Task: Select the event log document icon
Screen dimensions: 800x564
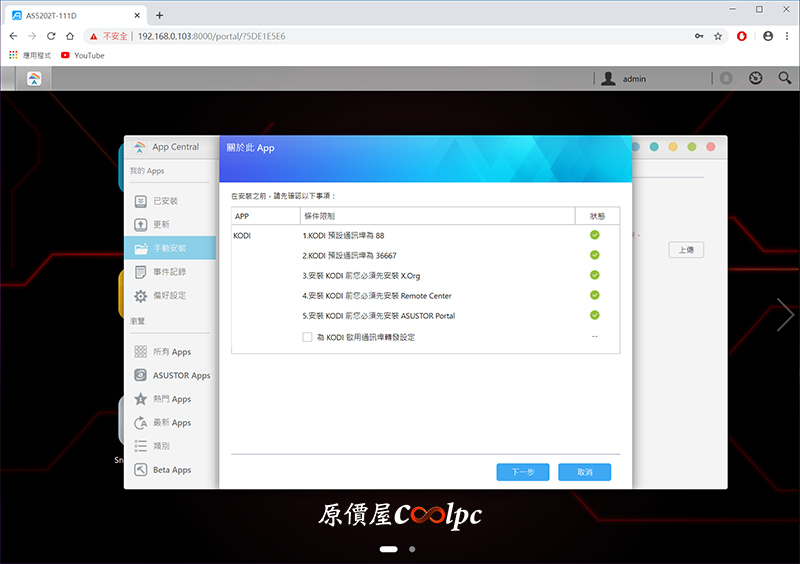Action: pos(140,272)
